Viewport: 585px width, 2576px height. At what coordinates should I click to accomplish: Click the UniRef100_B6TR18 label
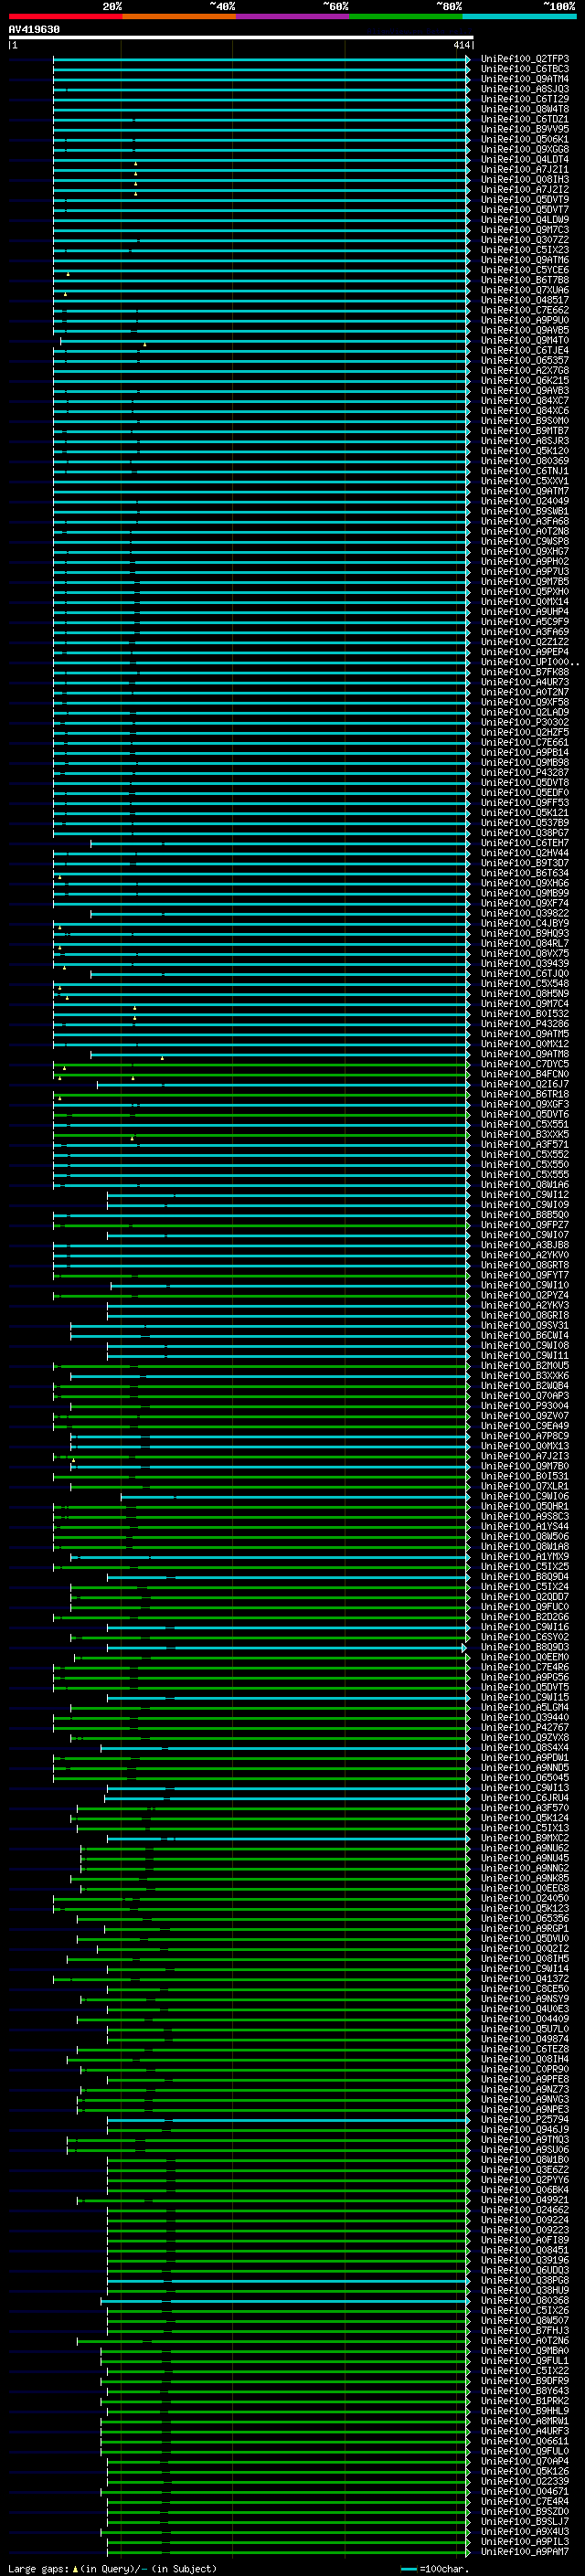tap(525, 1094)
